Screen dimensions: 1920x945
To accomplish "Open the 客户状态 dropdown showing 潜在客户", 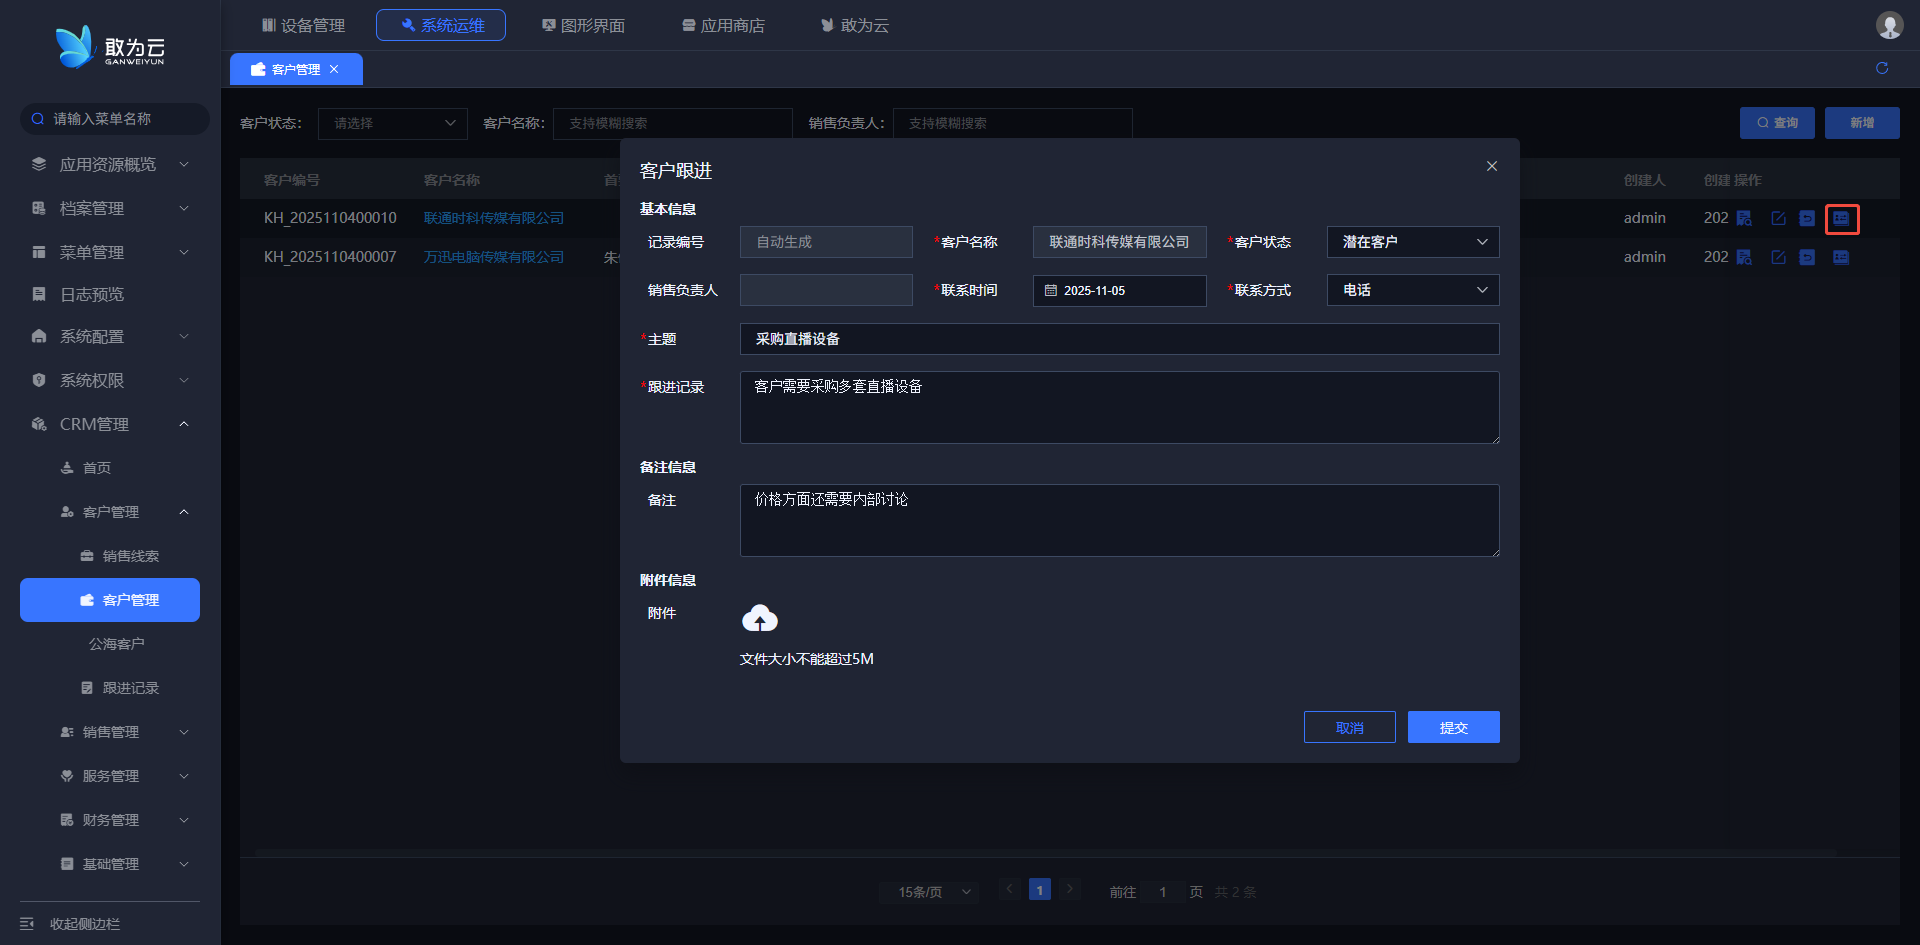I will 1412,242.
